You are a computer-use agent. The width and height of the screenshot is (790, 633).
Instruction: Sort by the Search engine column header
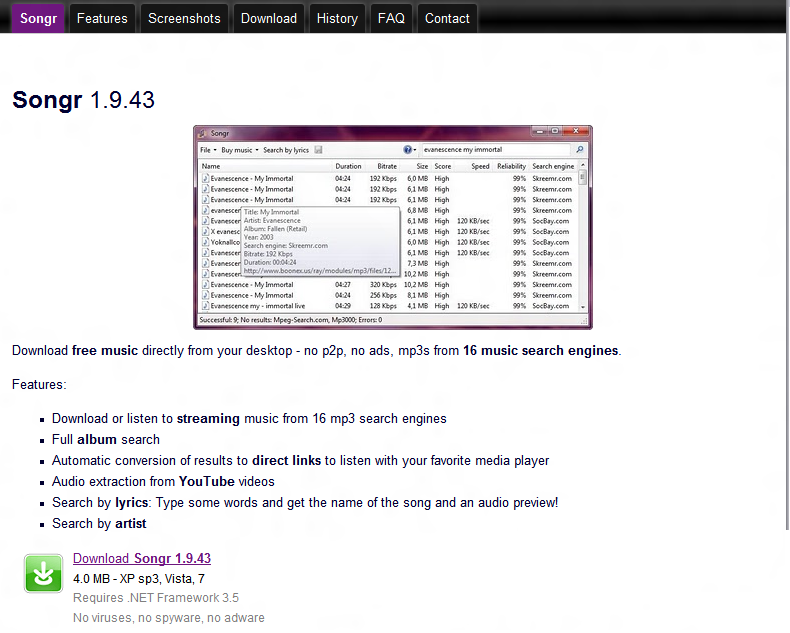click(553, 166)
